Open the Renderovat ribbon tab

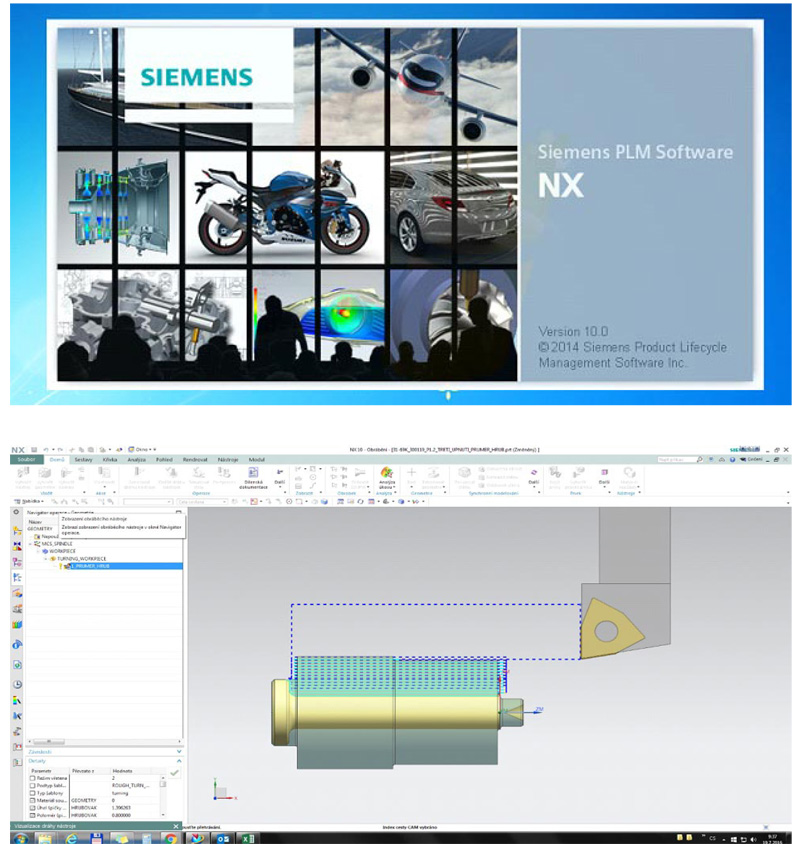195,460
